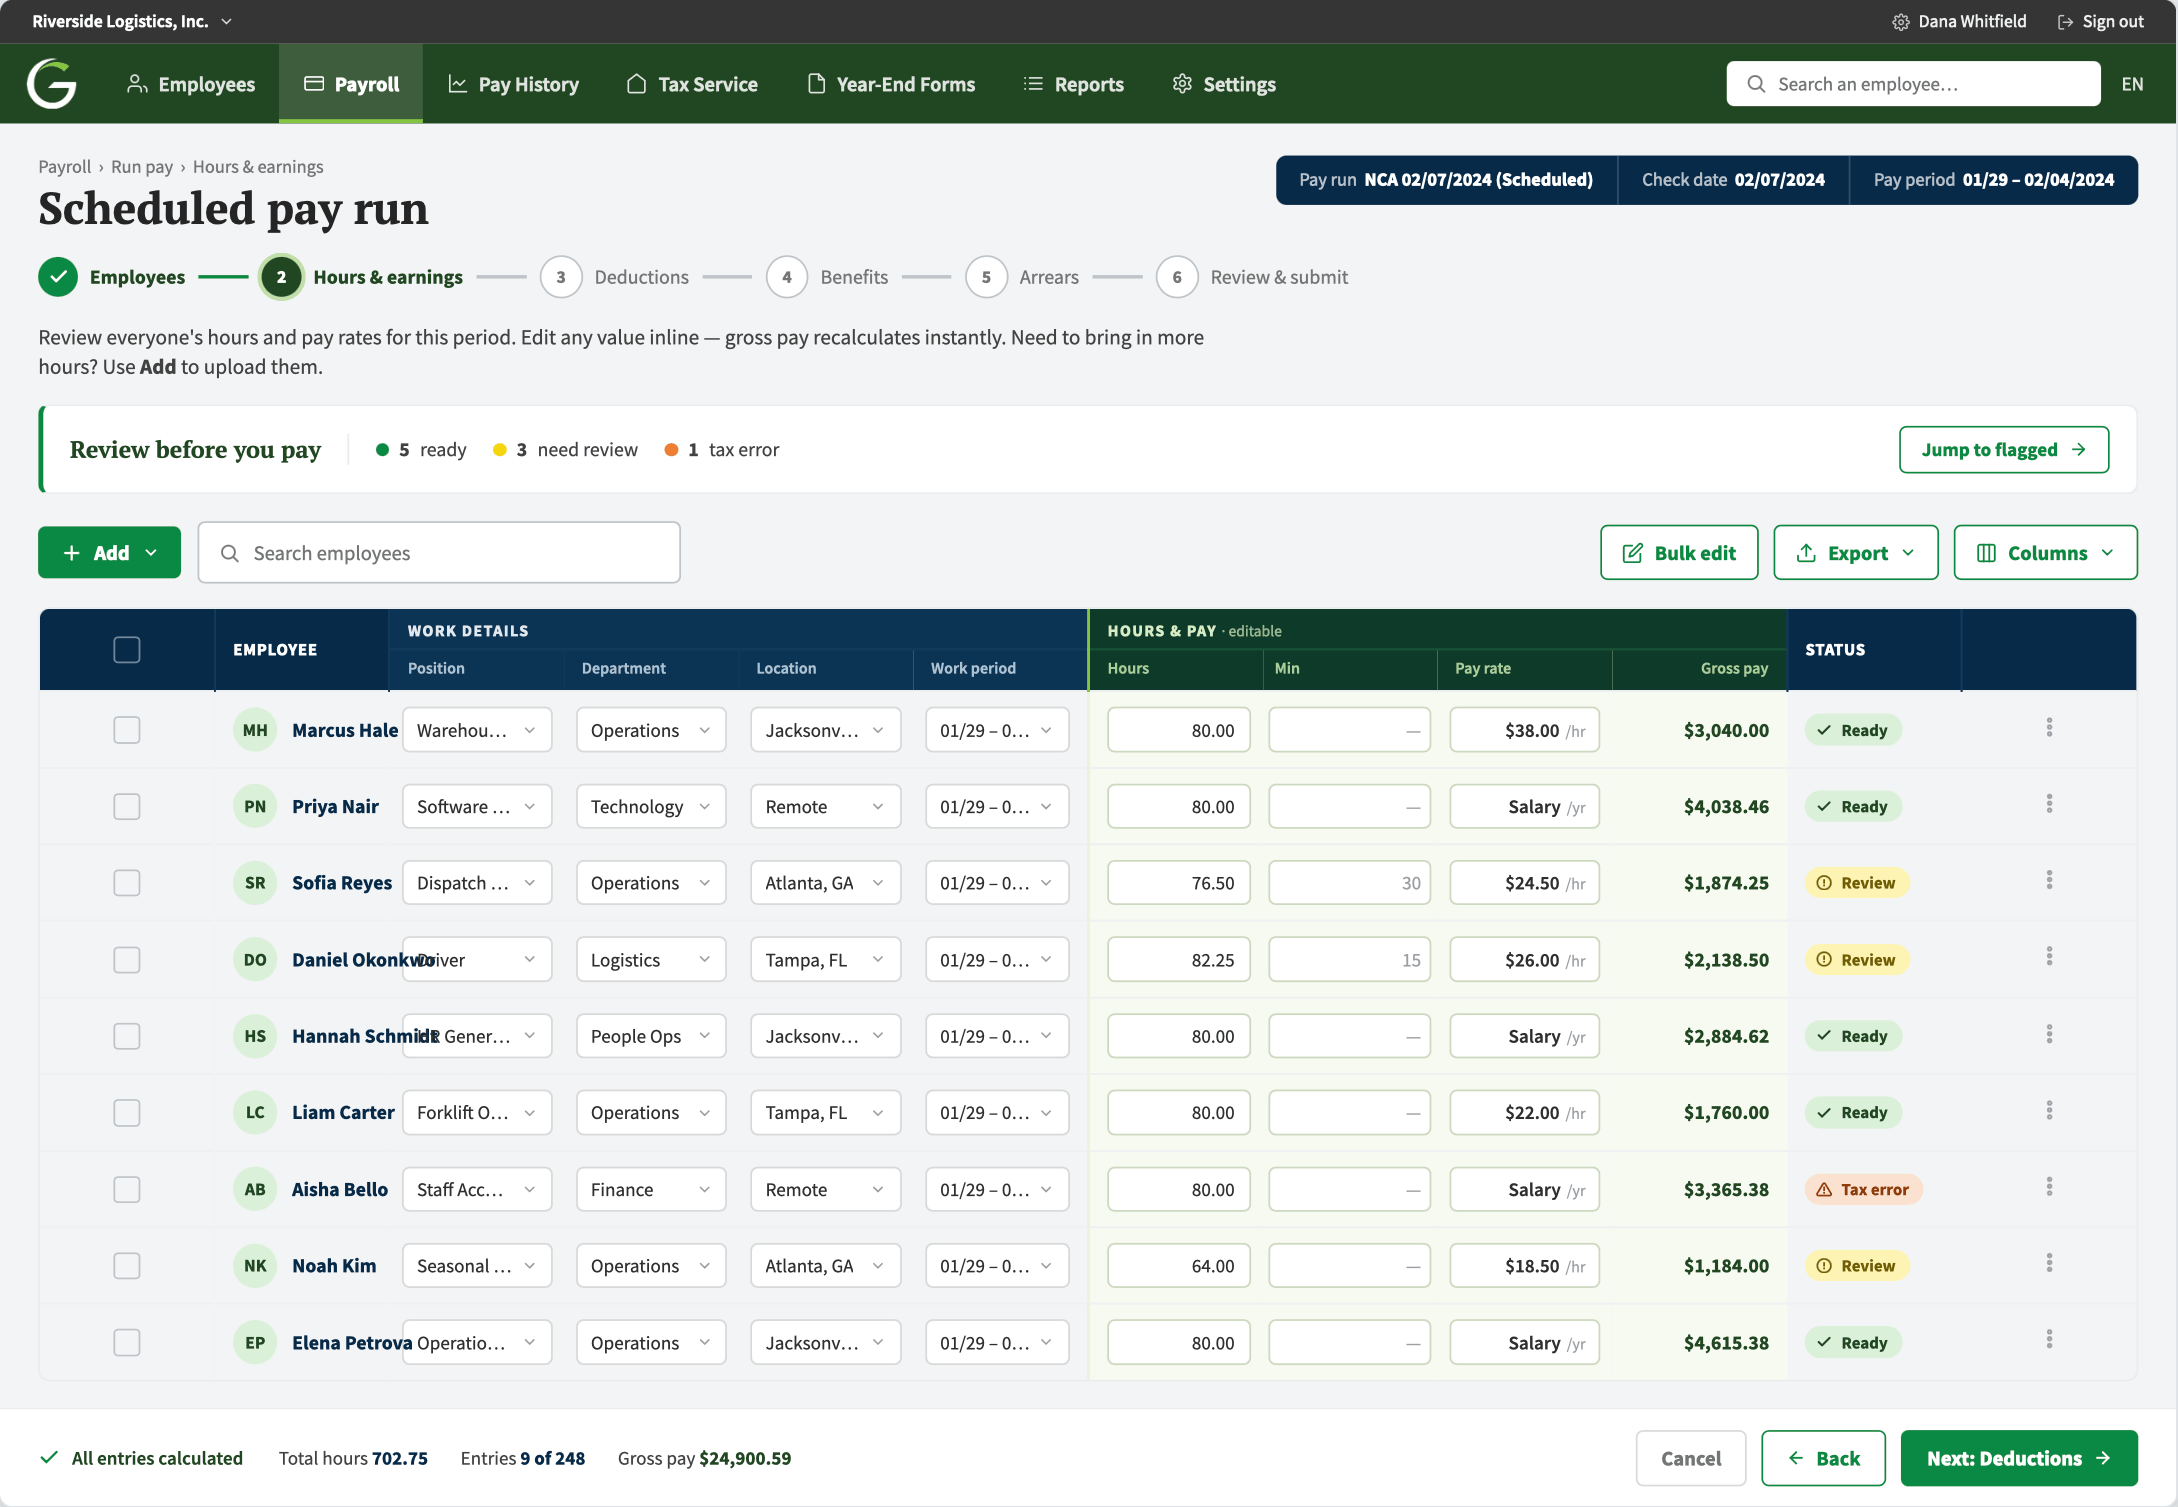Image resolution: width=2178 pixels, height=1507 pixels.
Task: Click step 4 circle for Benefits
Action: pos(787,277)
